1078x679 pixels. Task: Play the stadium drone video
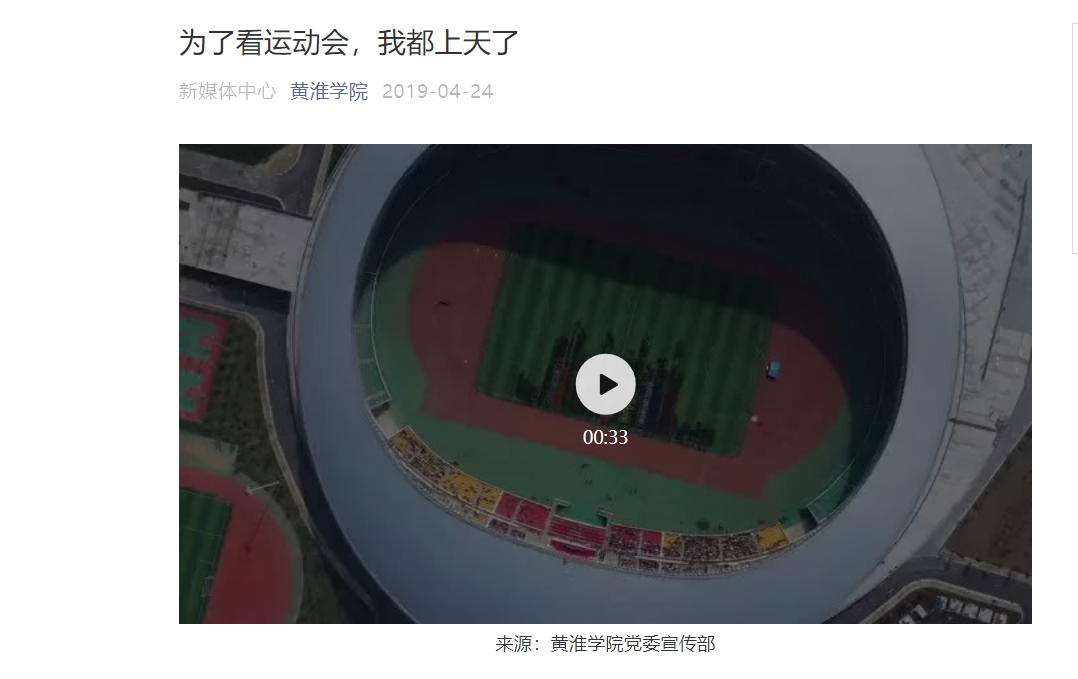point(605,384)
